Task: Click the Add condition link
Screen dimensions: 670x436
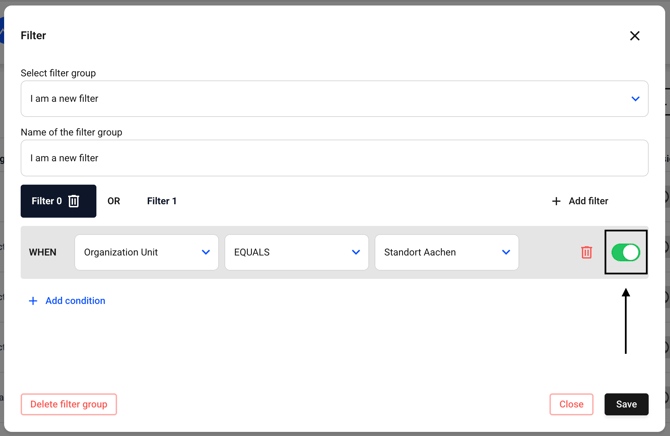Action: tap(75, 301)
